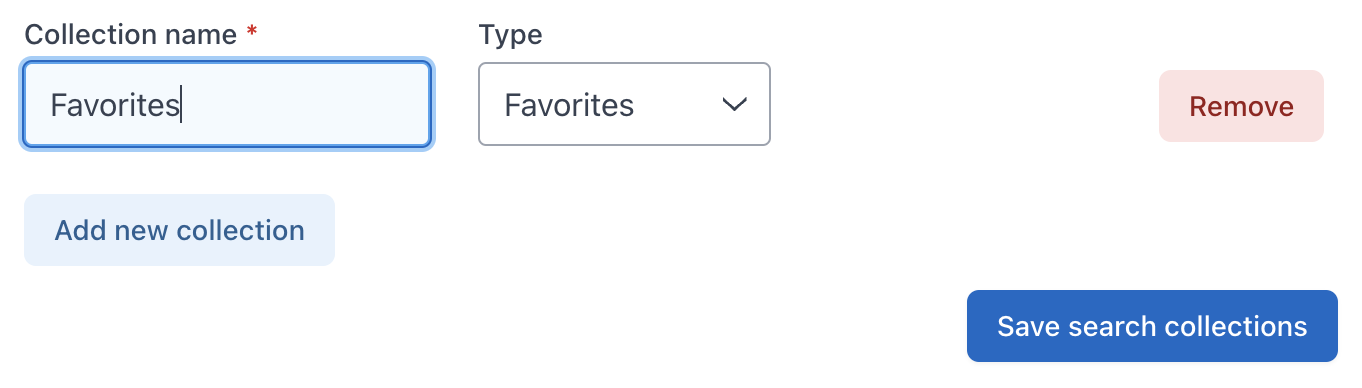This screenshot has height=388, width=1362.
Task: Select the Favorites value in Type box
Action: coord(569,105)
